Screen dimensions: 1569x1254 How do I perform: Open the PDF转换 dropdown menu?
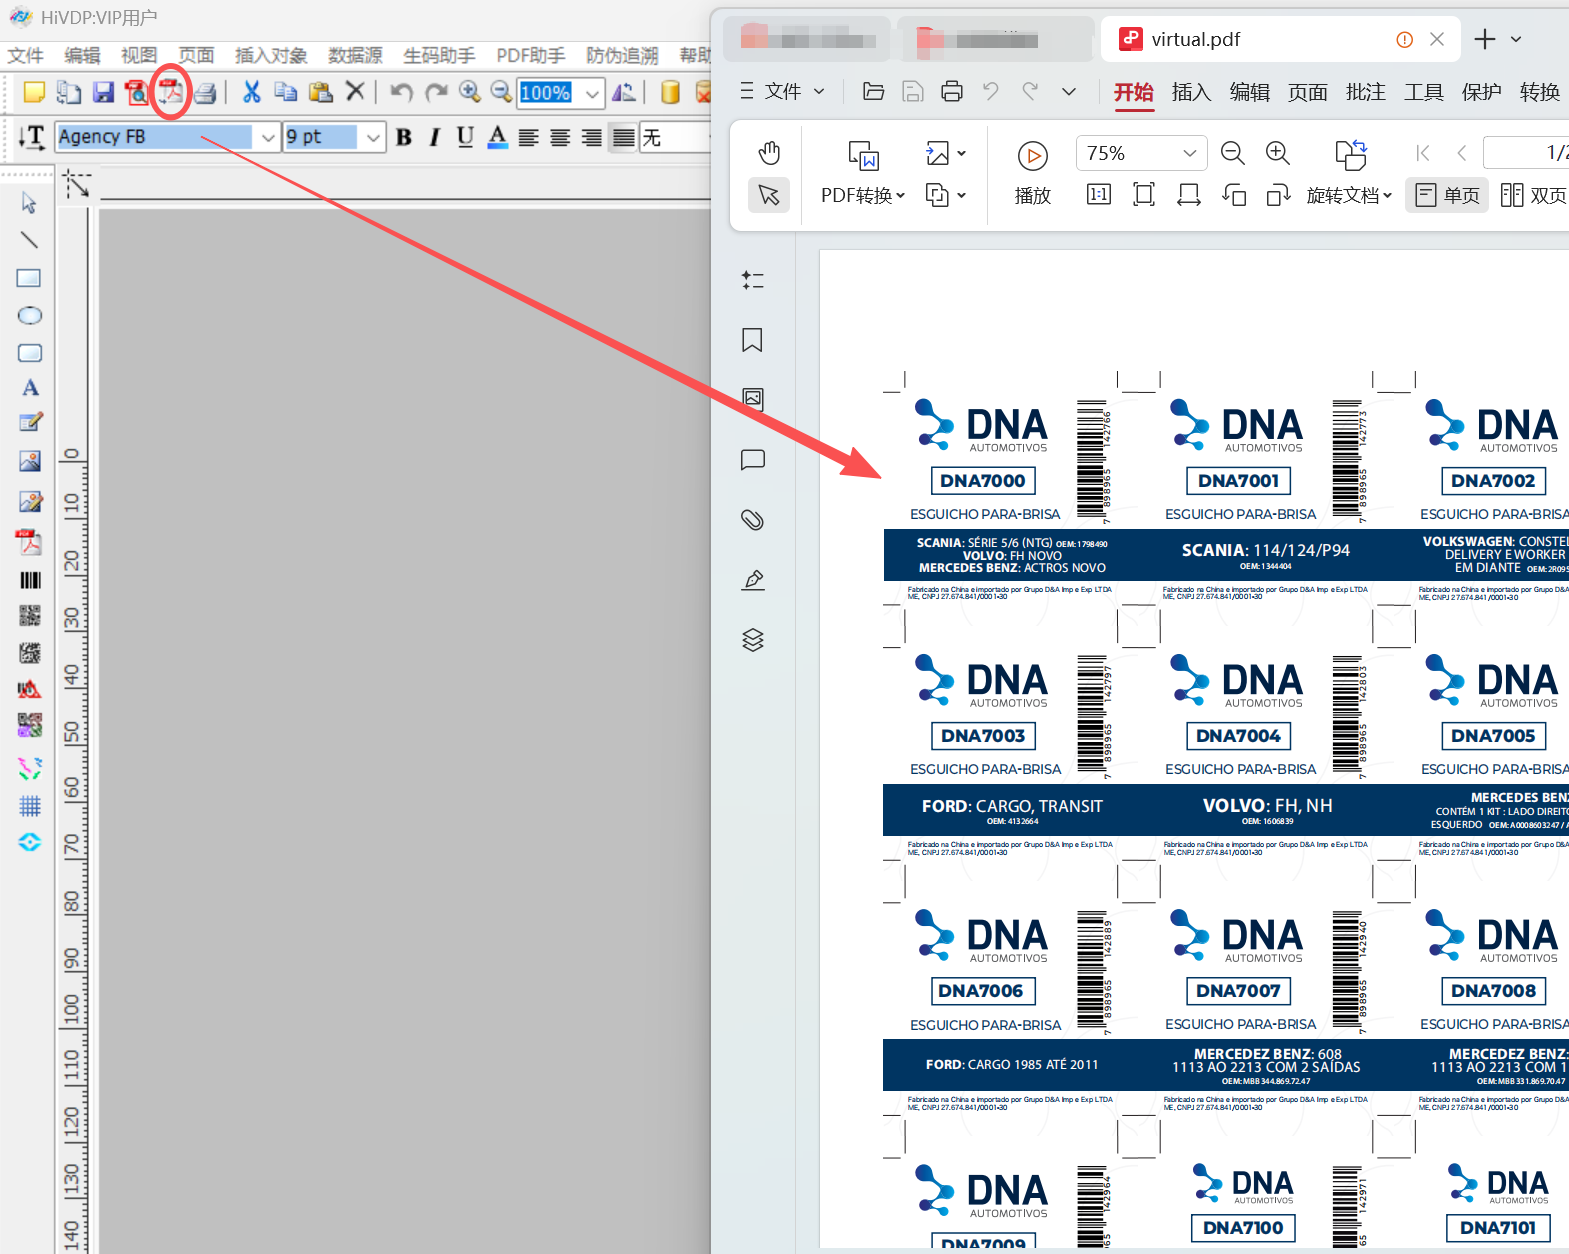(862, 195)
